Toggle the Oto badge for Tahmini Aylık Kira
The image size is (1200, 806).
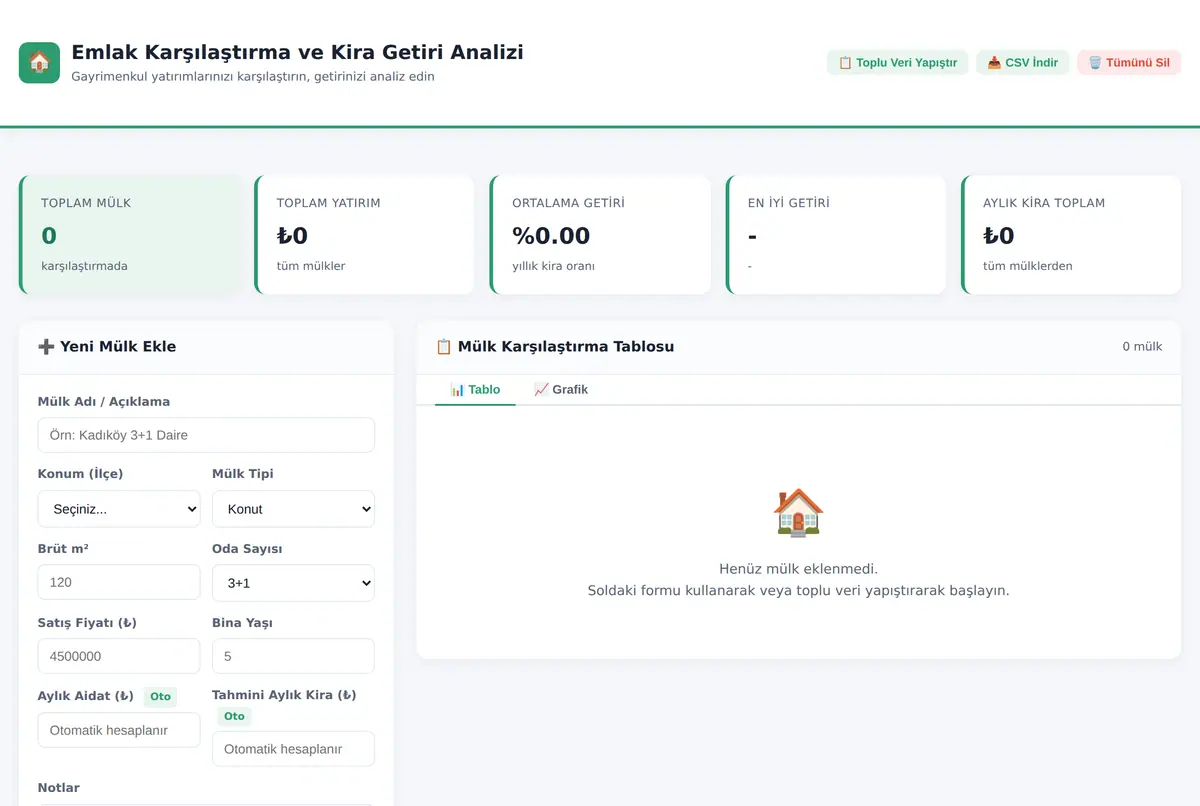234,716
